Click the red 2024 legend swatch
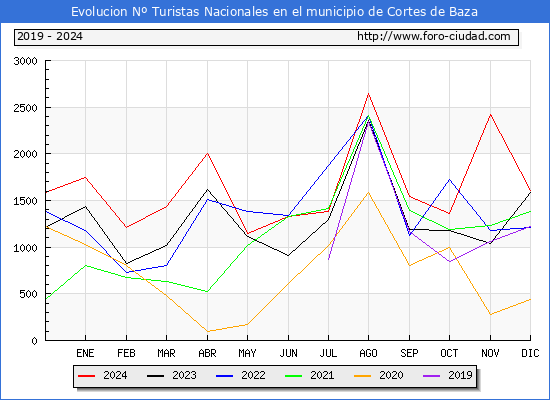Viewport: 550px width, 400px height. click(x=87, y=376)
